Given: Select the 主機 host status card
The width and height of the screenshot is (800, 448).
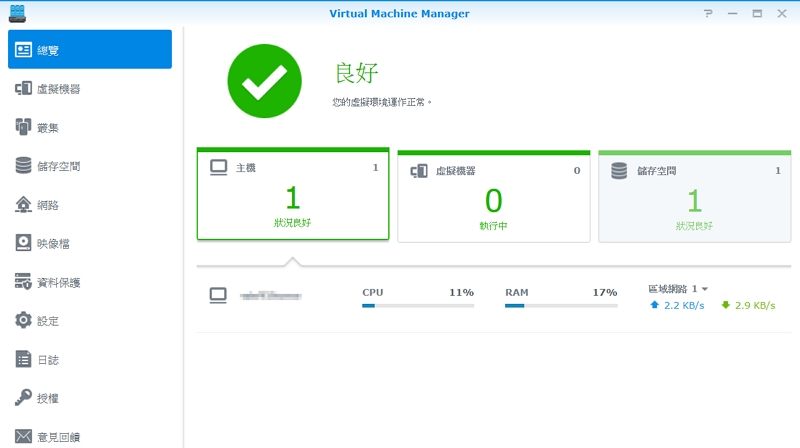Looking at the screenshot, I should 292,196.
